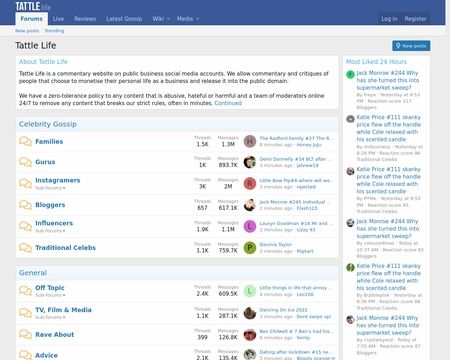
Task: Open 'Davinia Taylor' latest thread
Action: (275, 245)
